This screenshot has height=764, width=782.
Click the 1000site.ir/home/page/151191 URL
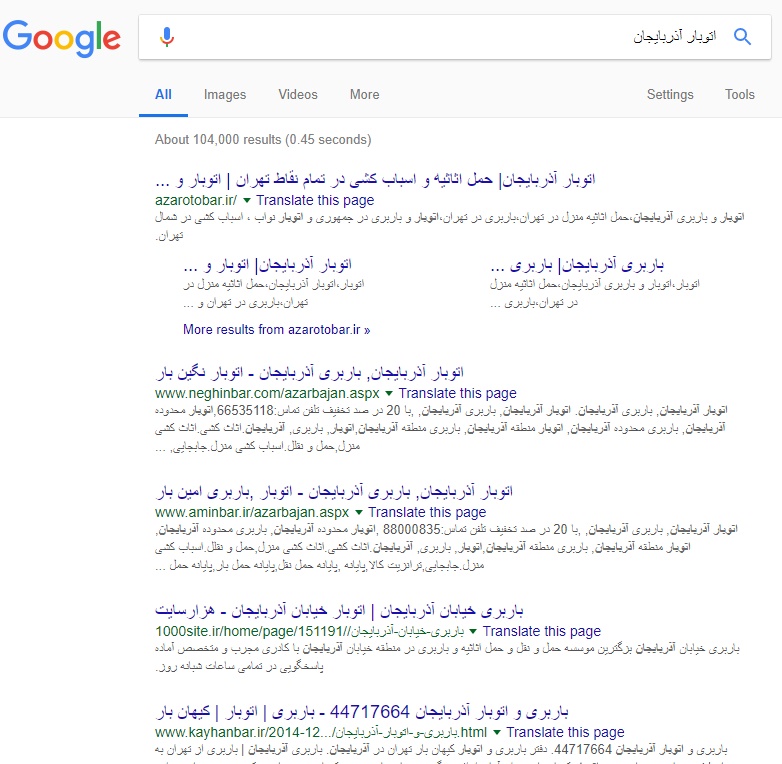click(x=309, y=632)
